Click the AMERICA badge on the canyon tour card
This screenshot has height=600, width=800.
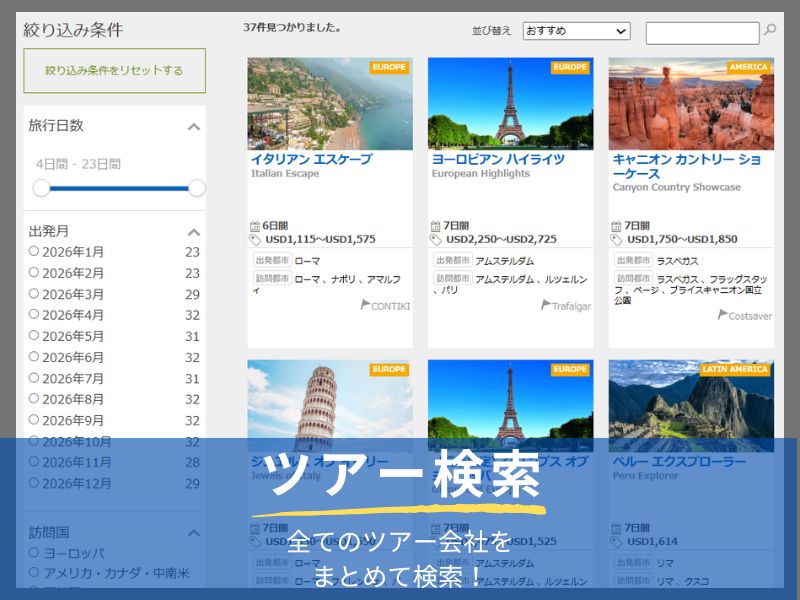[749, 67]
